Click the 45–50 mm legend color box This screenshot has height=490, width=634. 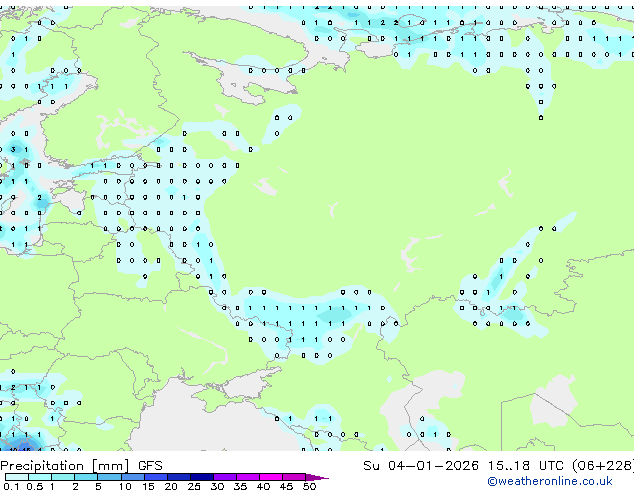tap(294, 477)
